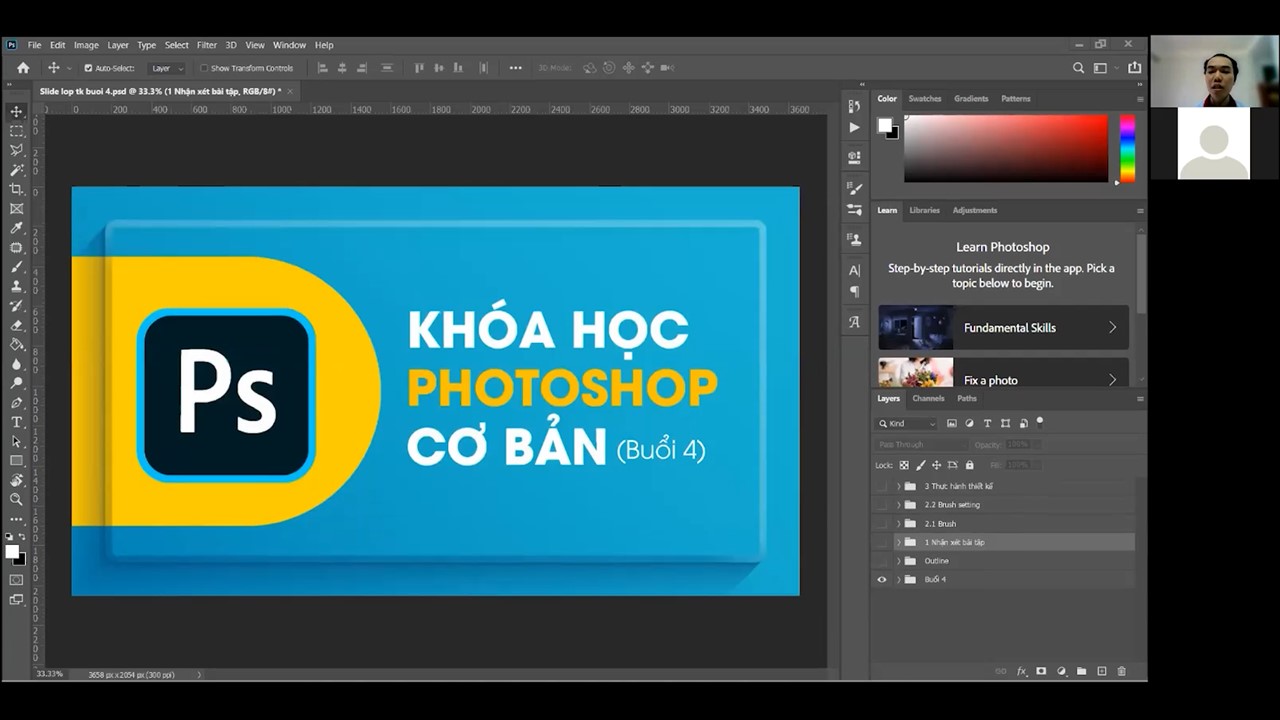
Task: Toggle the Auto-Select checkbox
Action: (88, 68)
